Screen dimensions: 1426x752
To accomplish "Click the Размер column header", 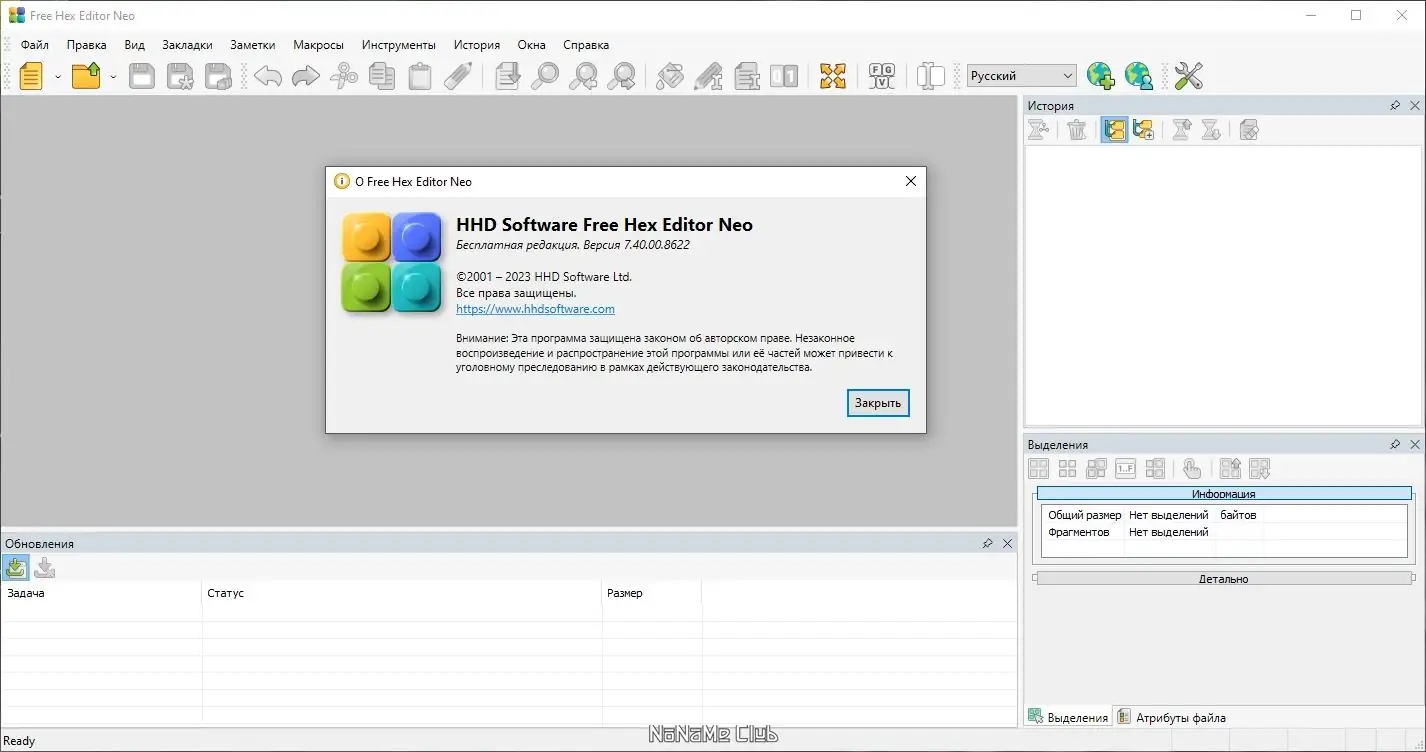I will point(652,593).
